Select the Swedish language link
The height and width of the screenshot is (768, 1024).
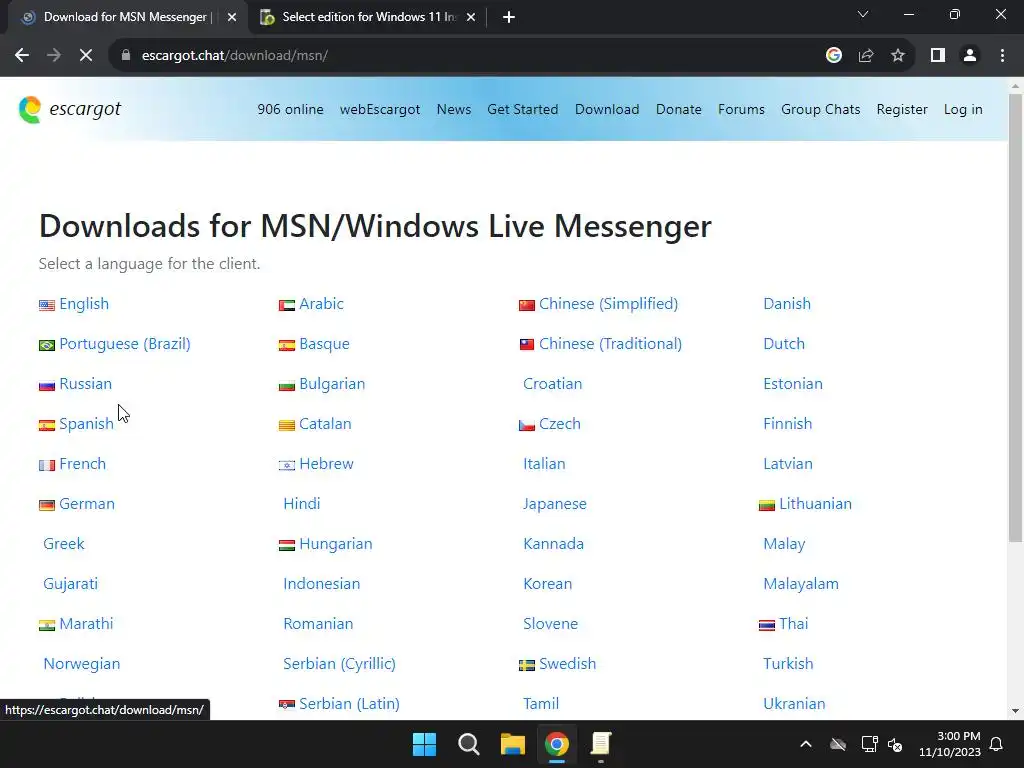click(x=567, y=664)
